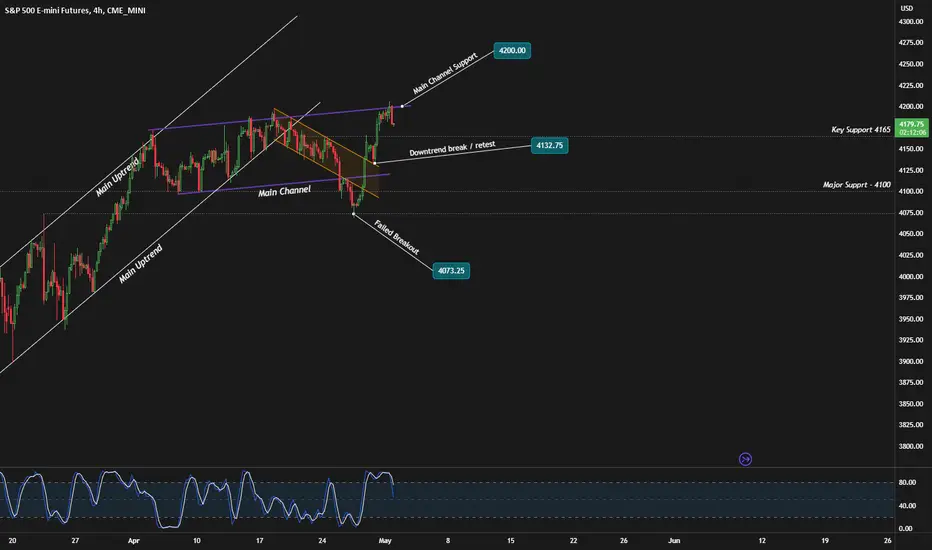
Task: Click the 'Key Support 4165' line label
Action: pos(861,130)
